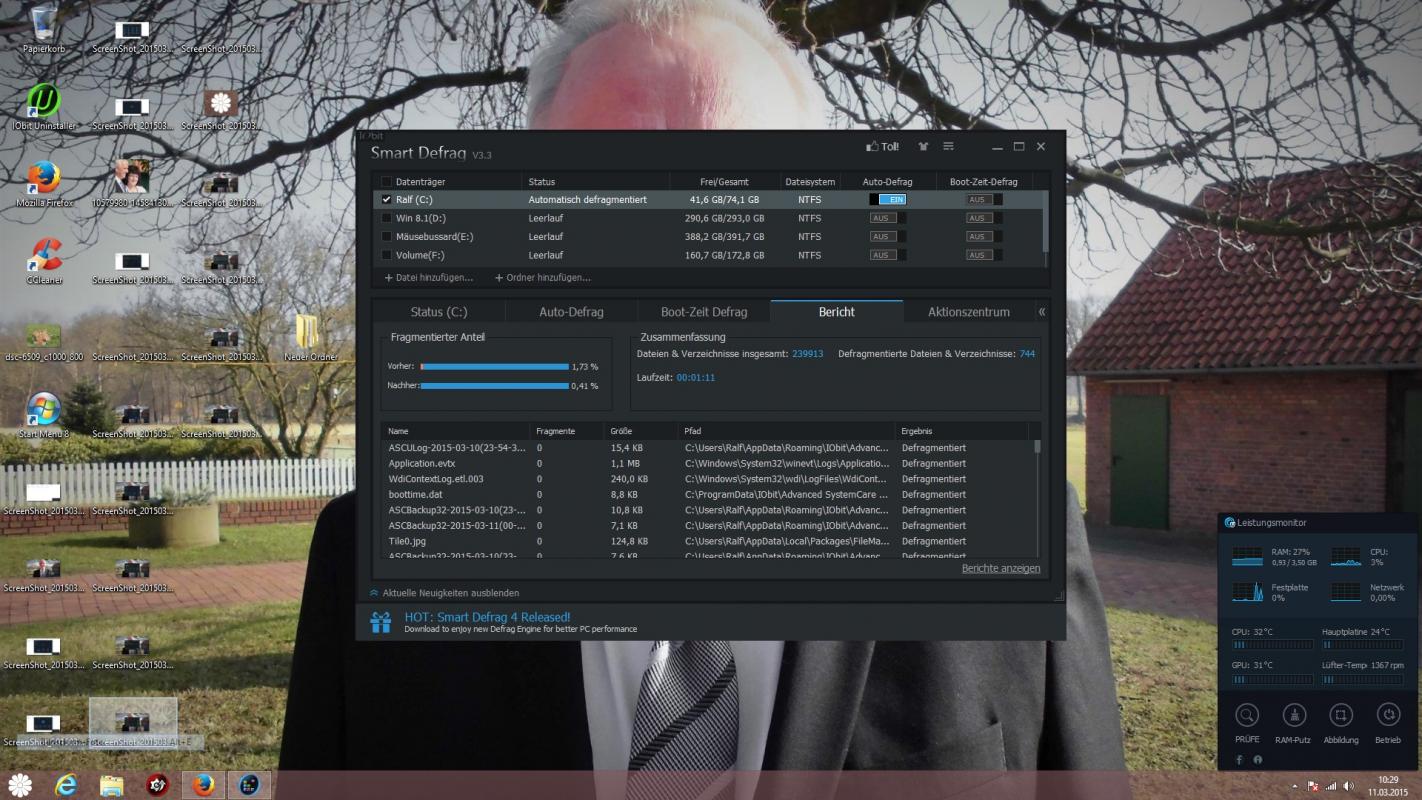This screenshot has width=1422, height=800.
Task: Open the Facebook icon in Leistungsmonitor
Action: click(1240, 760)
